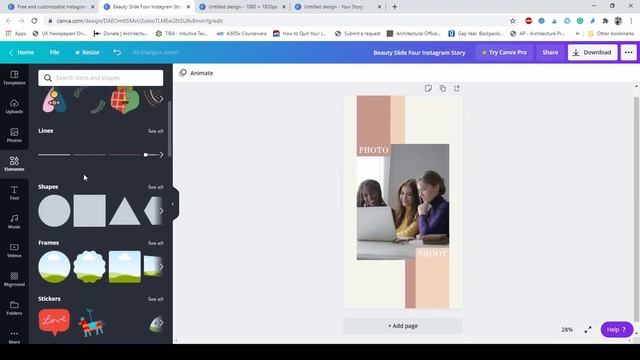Enter fullscreen presentation mode icon
The image size is (640, 360).
[x=588, y=329]
